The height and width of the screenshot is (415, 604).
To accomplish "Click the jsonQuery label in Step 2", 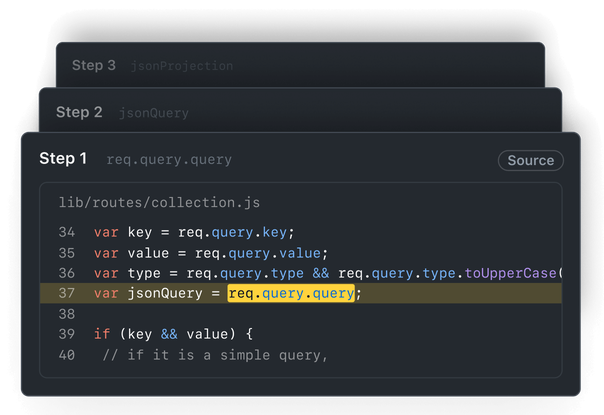I will coord(154,113).
